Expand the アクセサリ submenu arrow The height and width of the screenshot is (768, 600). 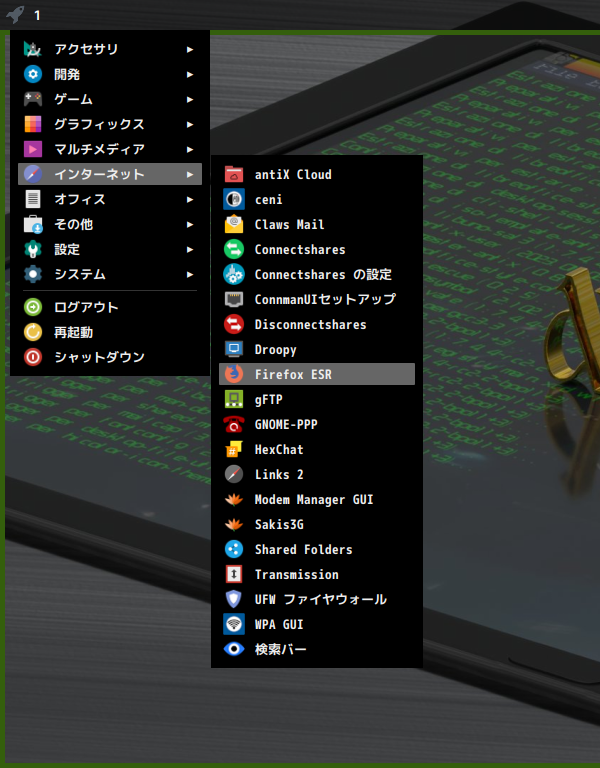(x=190, y=49)
